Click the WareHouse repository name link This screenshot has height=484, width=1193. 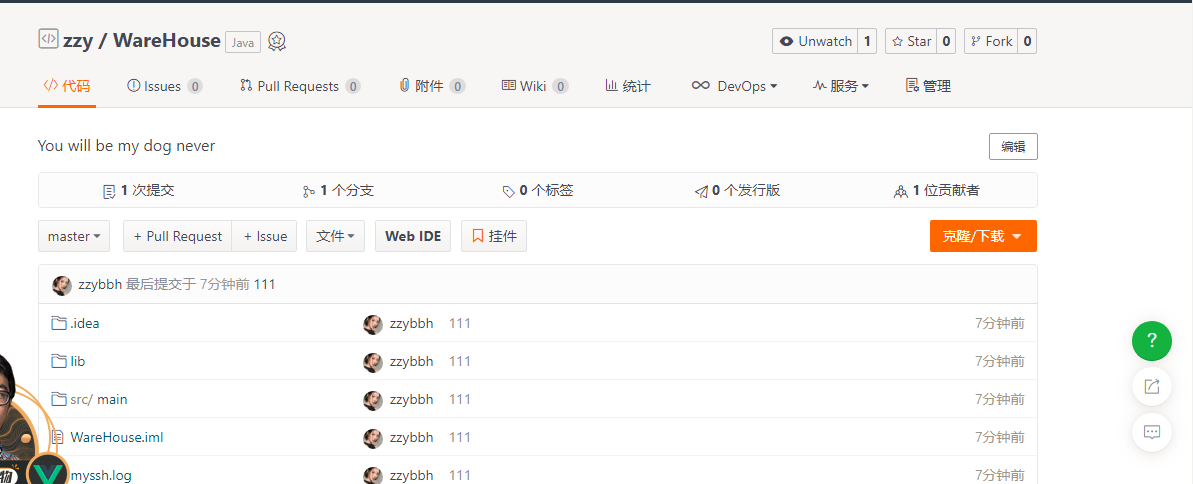167,41
